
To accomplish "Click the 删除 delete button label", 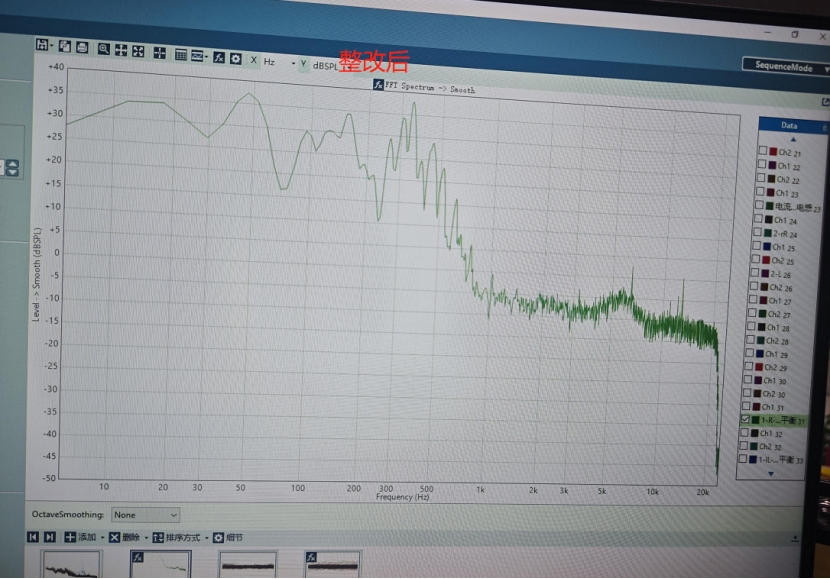I will (131, 537).
